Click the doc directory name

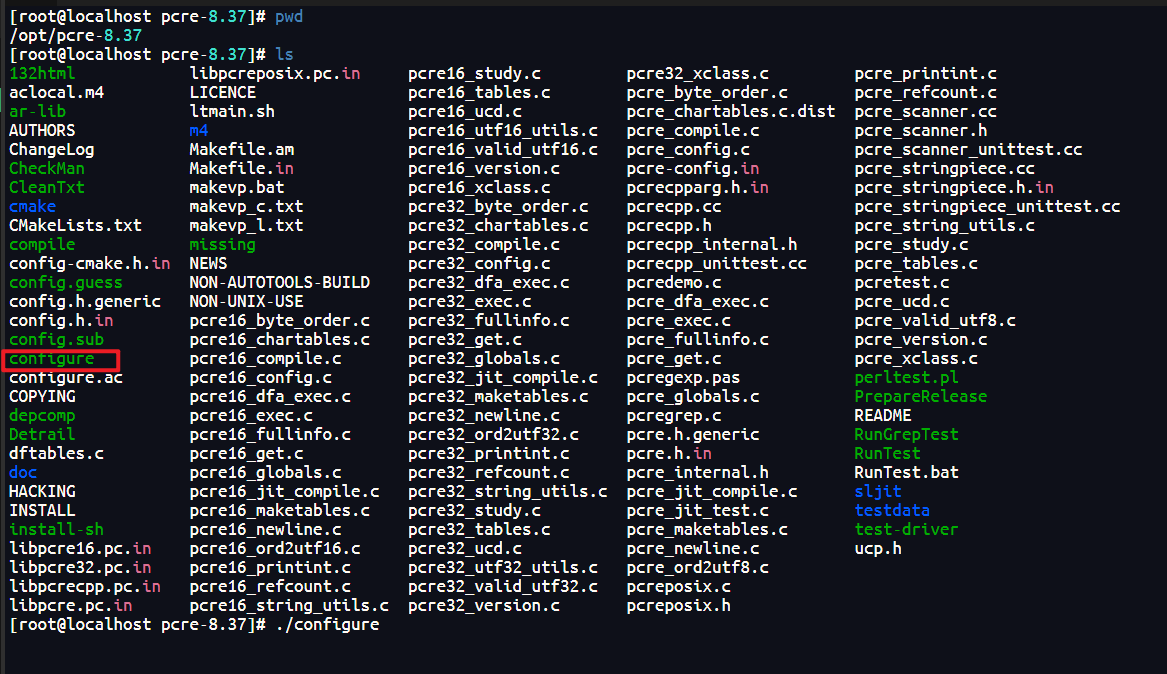tap(23, 472)
